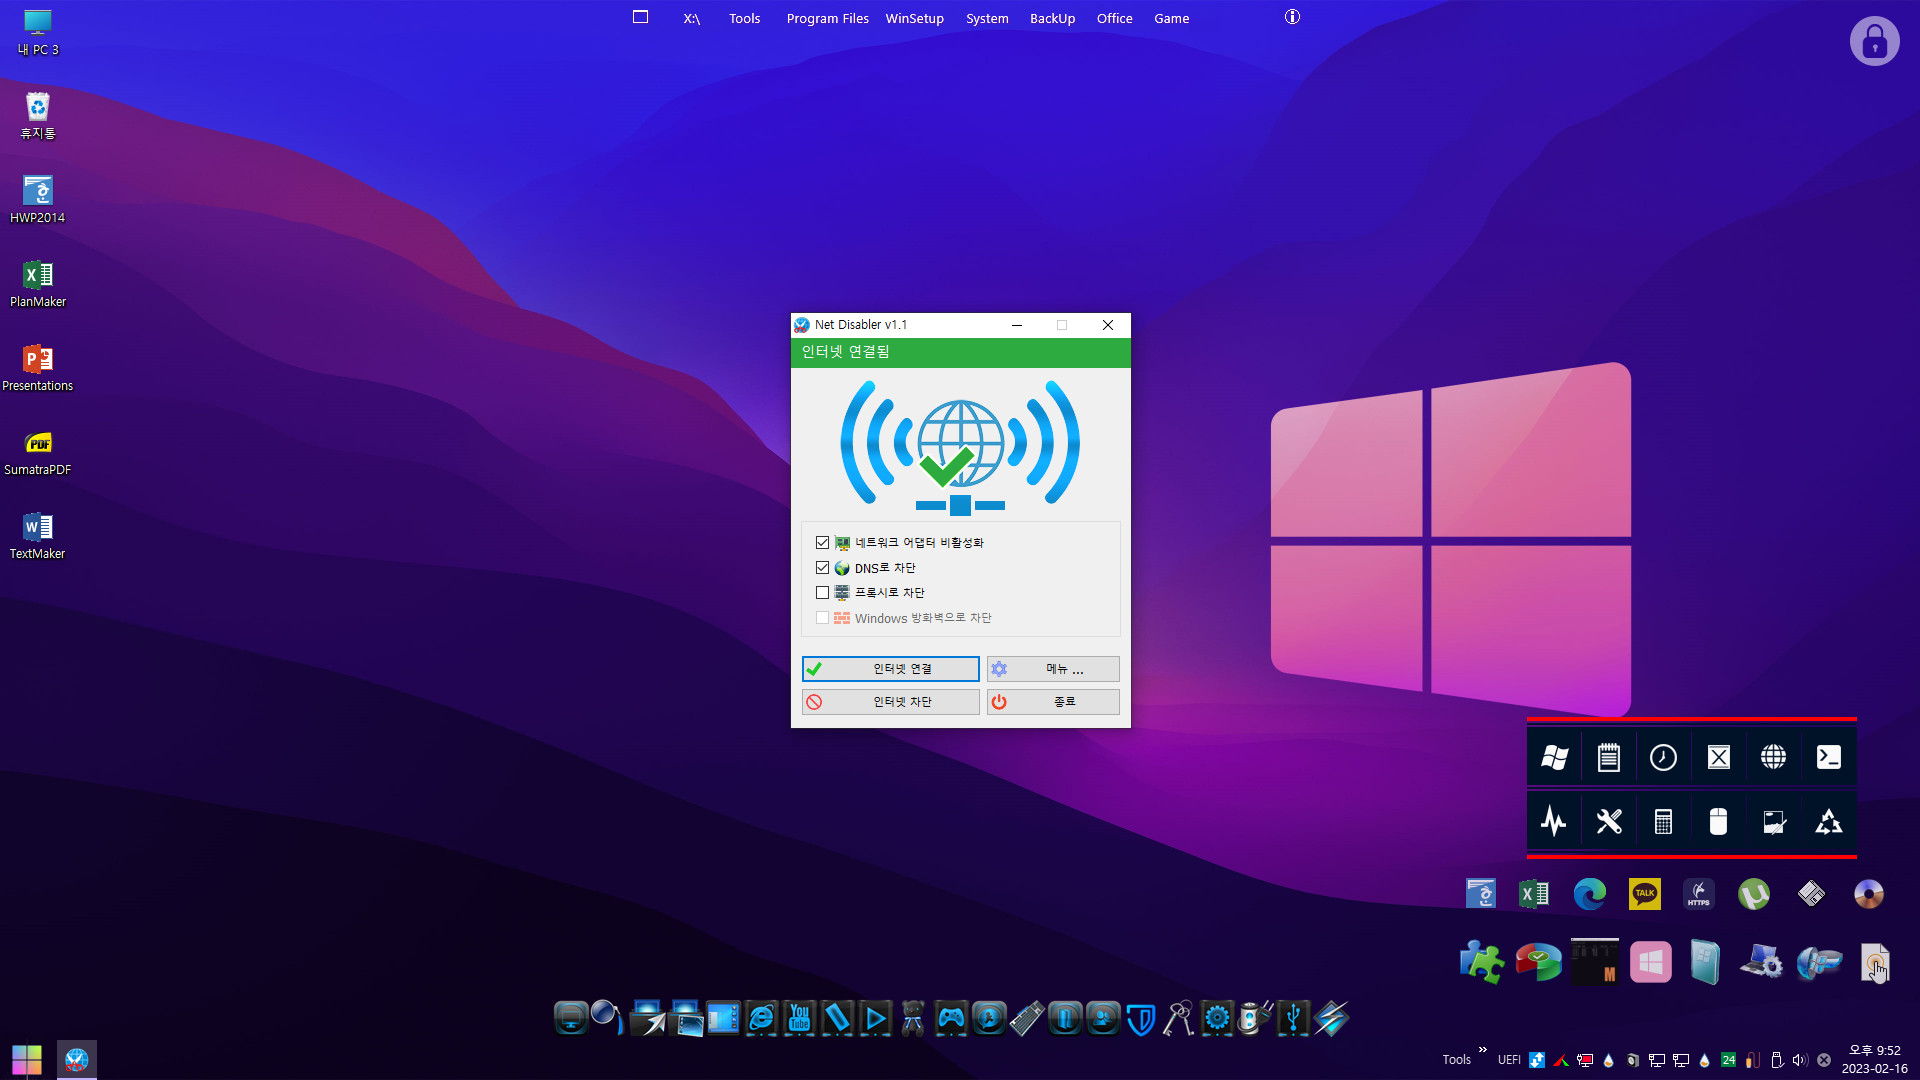Select the Recycle Bin '휴지통' desktop icon

tap(38, 116)
